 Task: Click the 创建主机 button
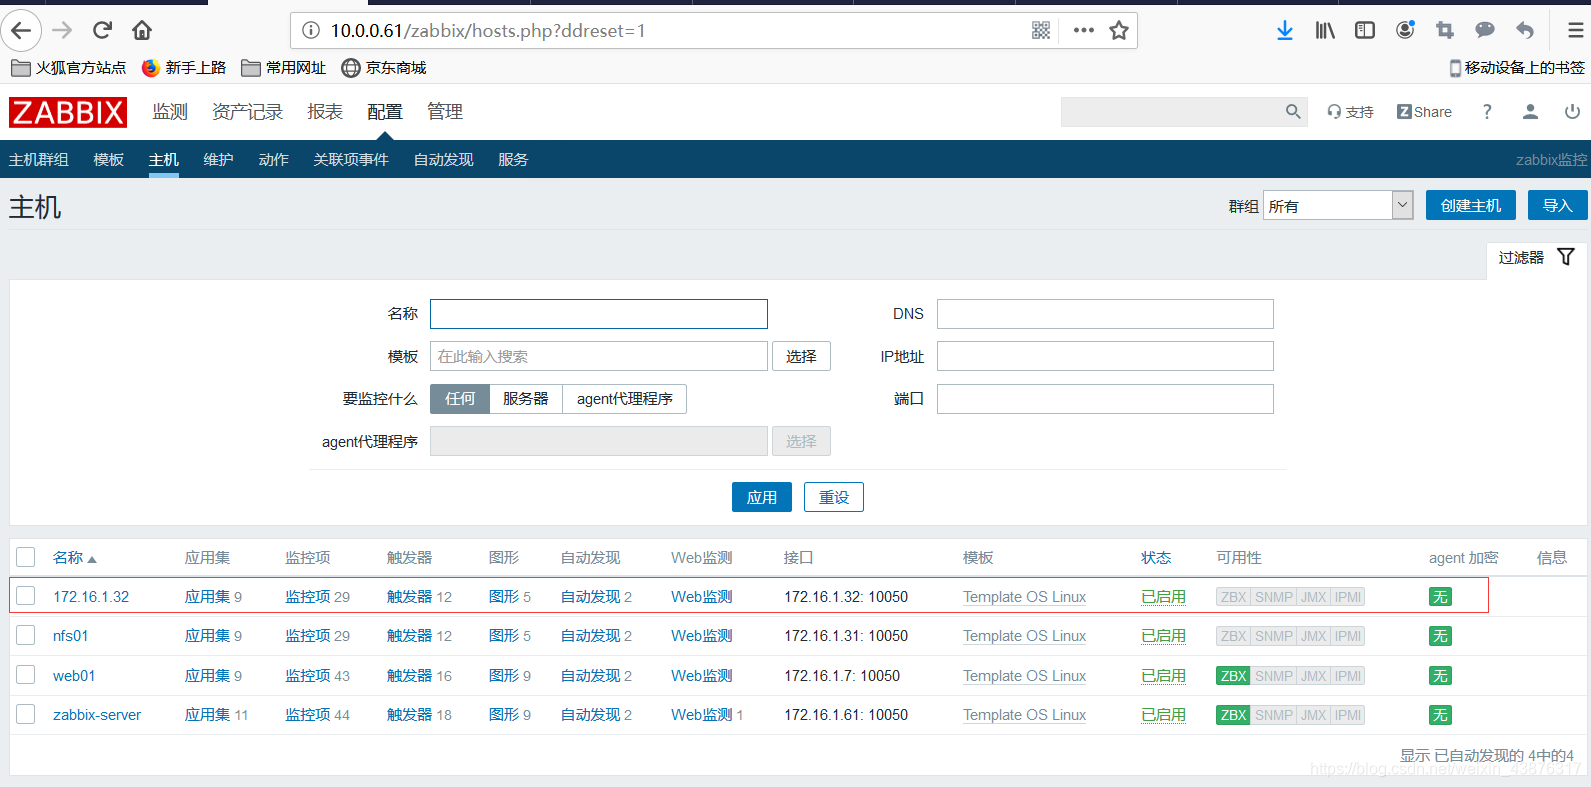pos(1470,205)
